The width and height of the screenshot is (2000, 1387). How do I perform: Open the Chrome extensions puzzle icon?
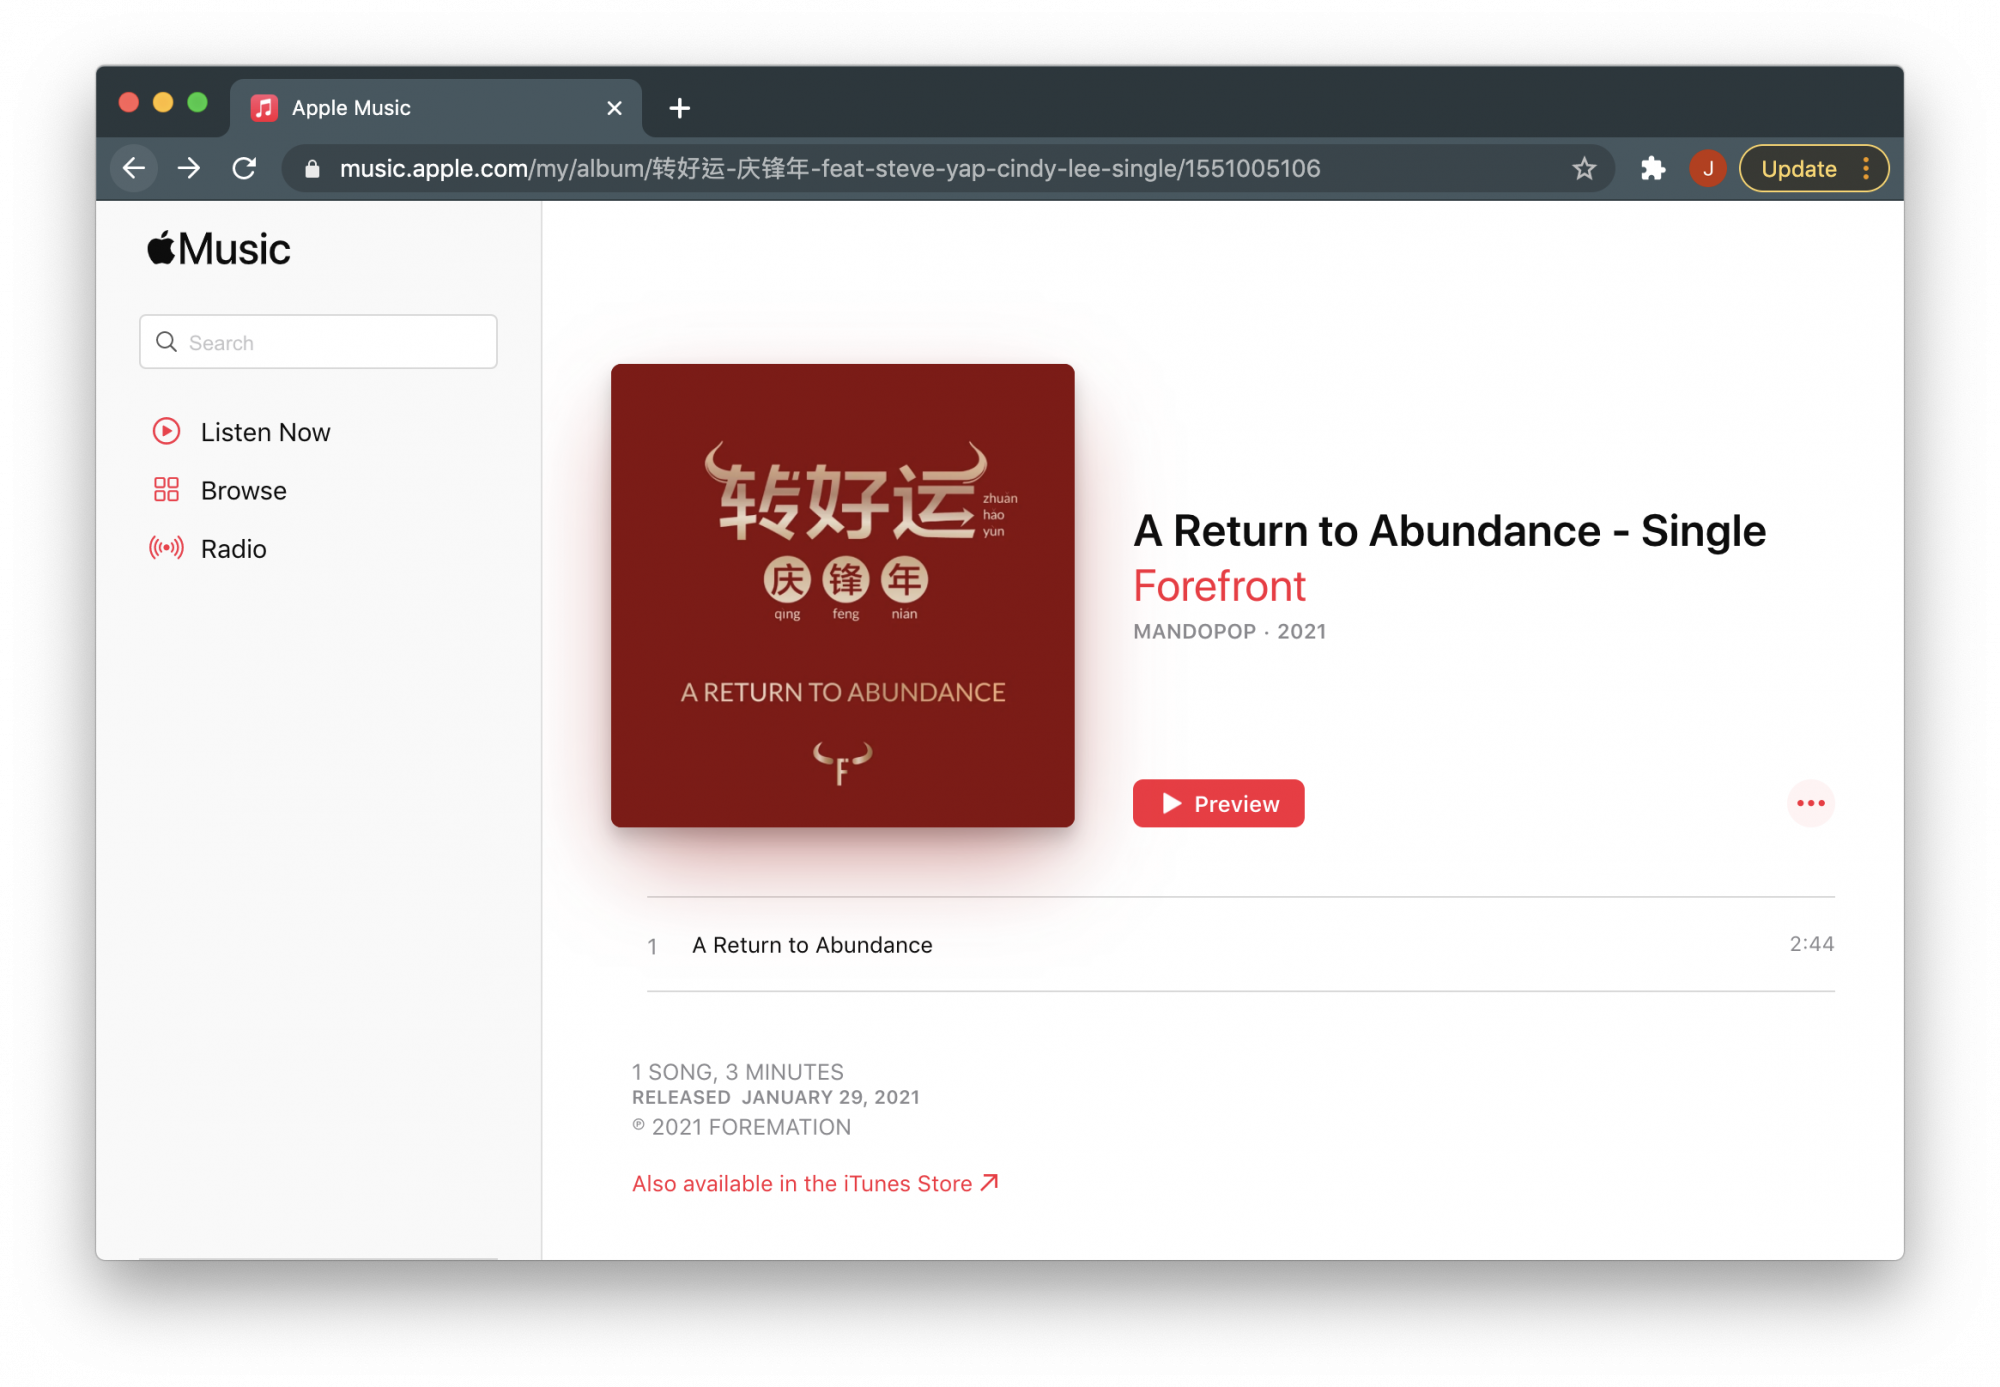click(x=1653, y=168)
